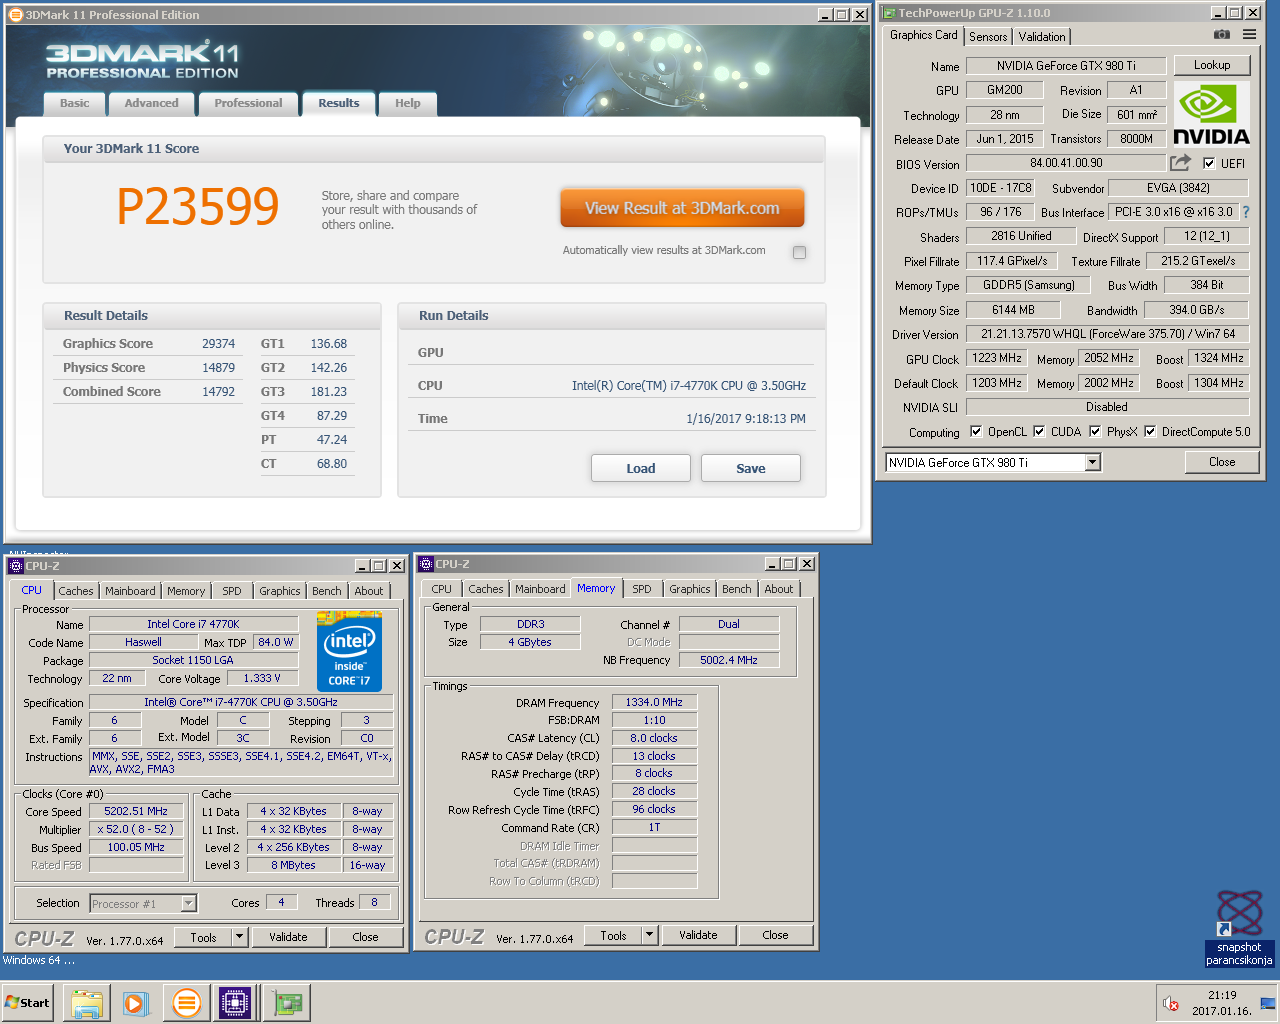Open the Help tab in 3DMark
The height and width of the screenshot is (1024, 1280).
(407, 103)
